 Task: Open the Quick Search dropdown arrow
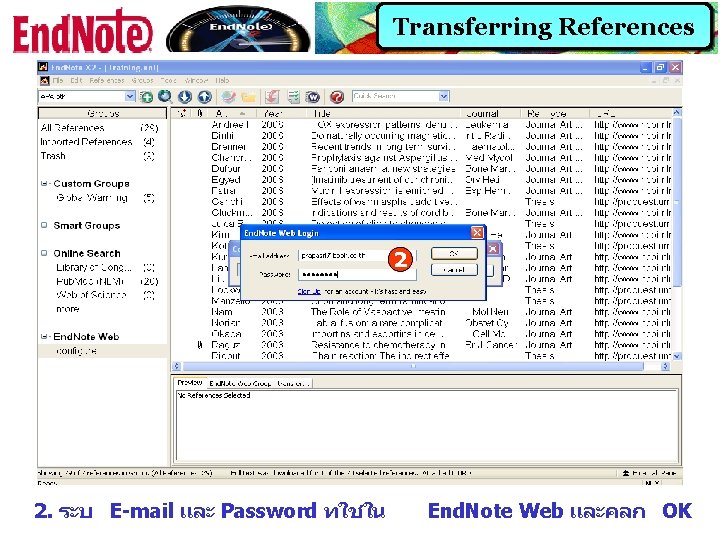443,96
